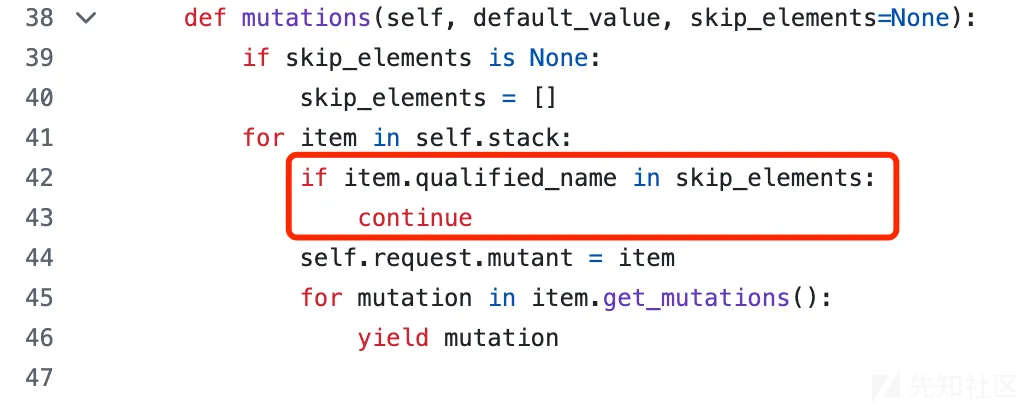Viewport: 1034px width, 406px height.
Task: Select line number 44
Action: 39,258
